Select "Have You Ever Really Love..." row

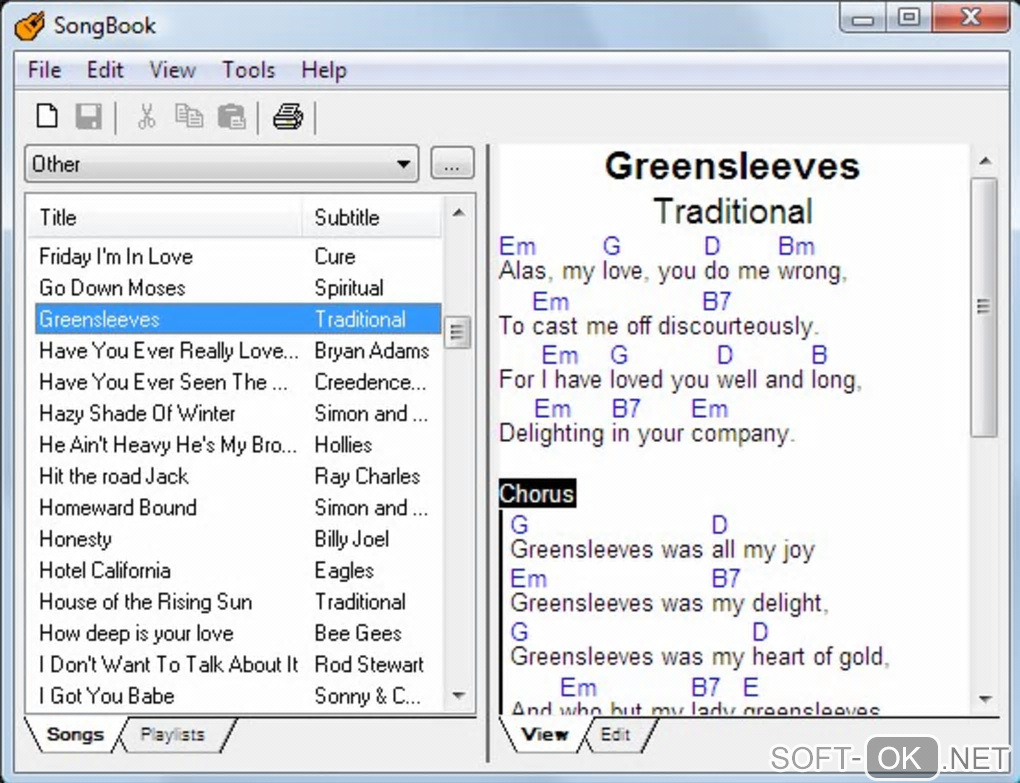[238, 351]
